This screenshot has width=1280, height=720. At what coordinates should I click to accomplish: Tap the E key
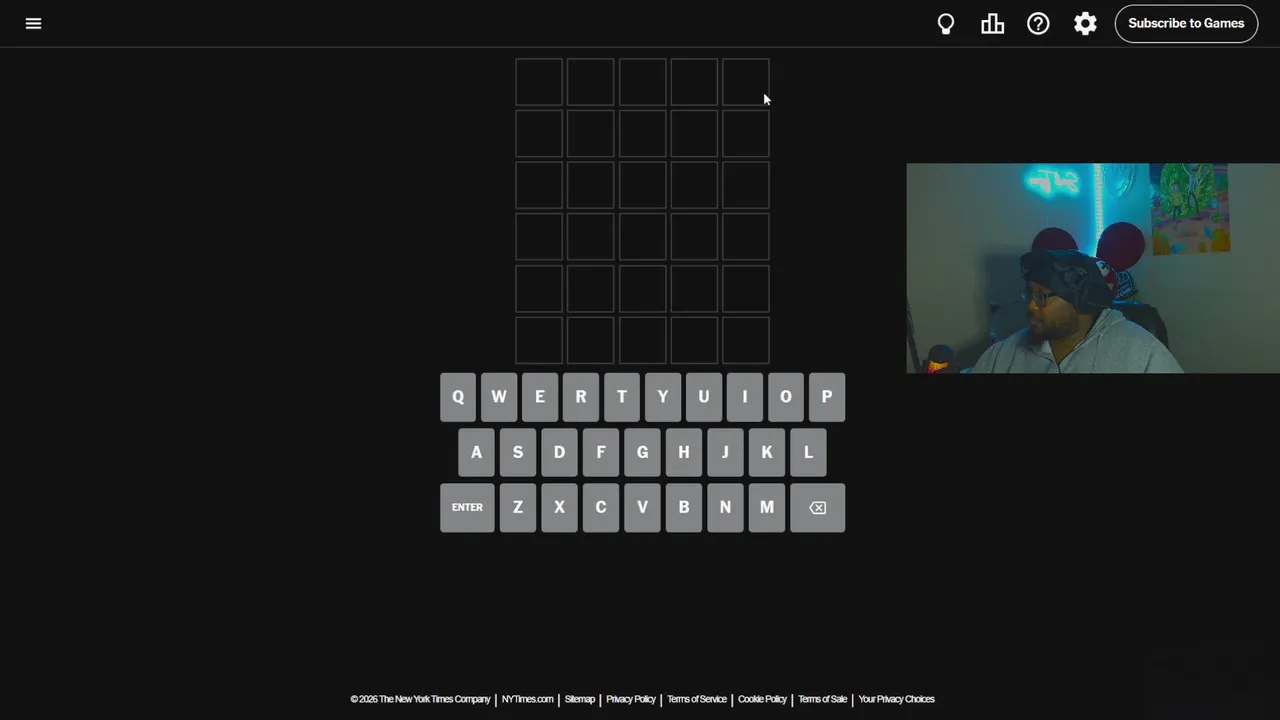(540, 397)
